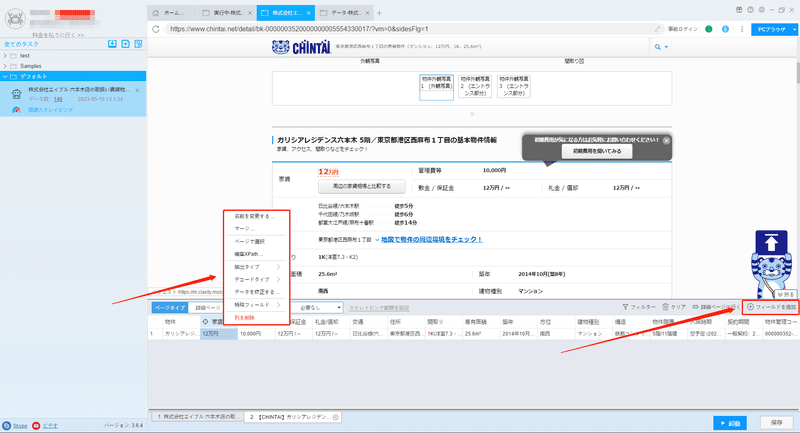The width and height of the screenshot is (800, 433).
Task: Click the 12万円 cell in data table
Action: 219,334
